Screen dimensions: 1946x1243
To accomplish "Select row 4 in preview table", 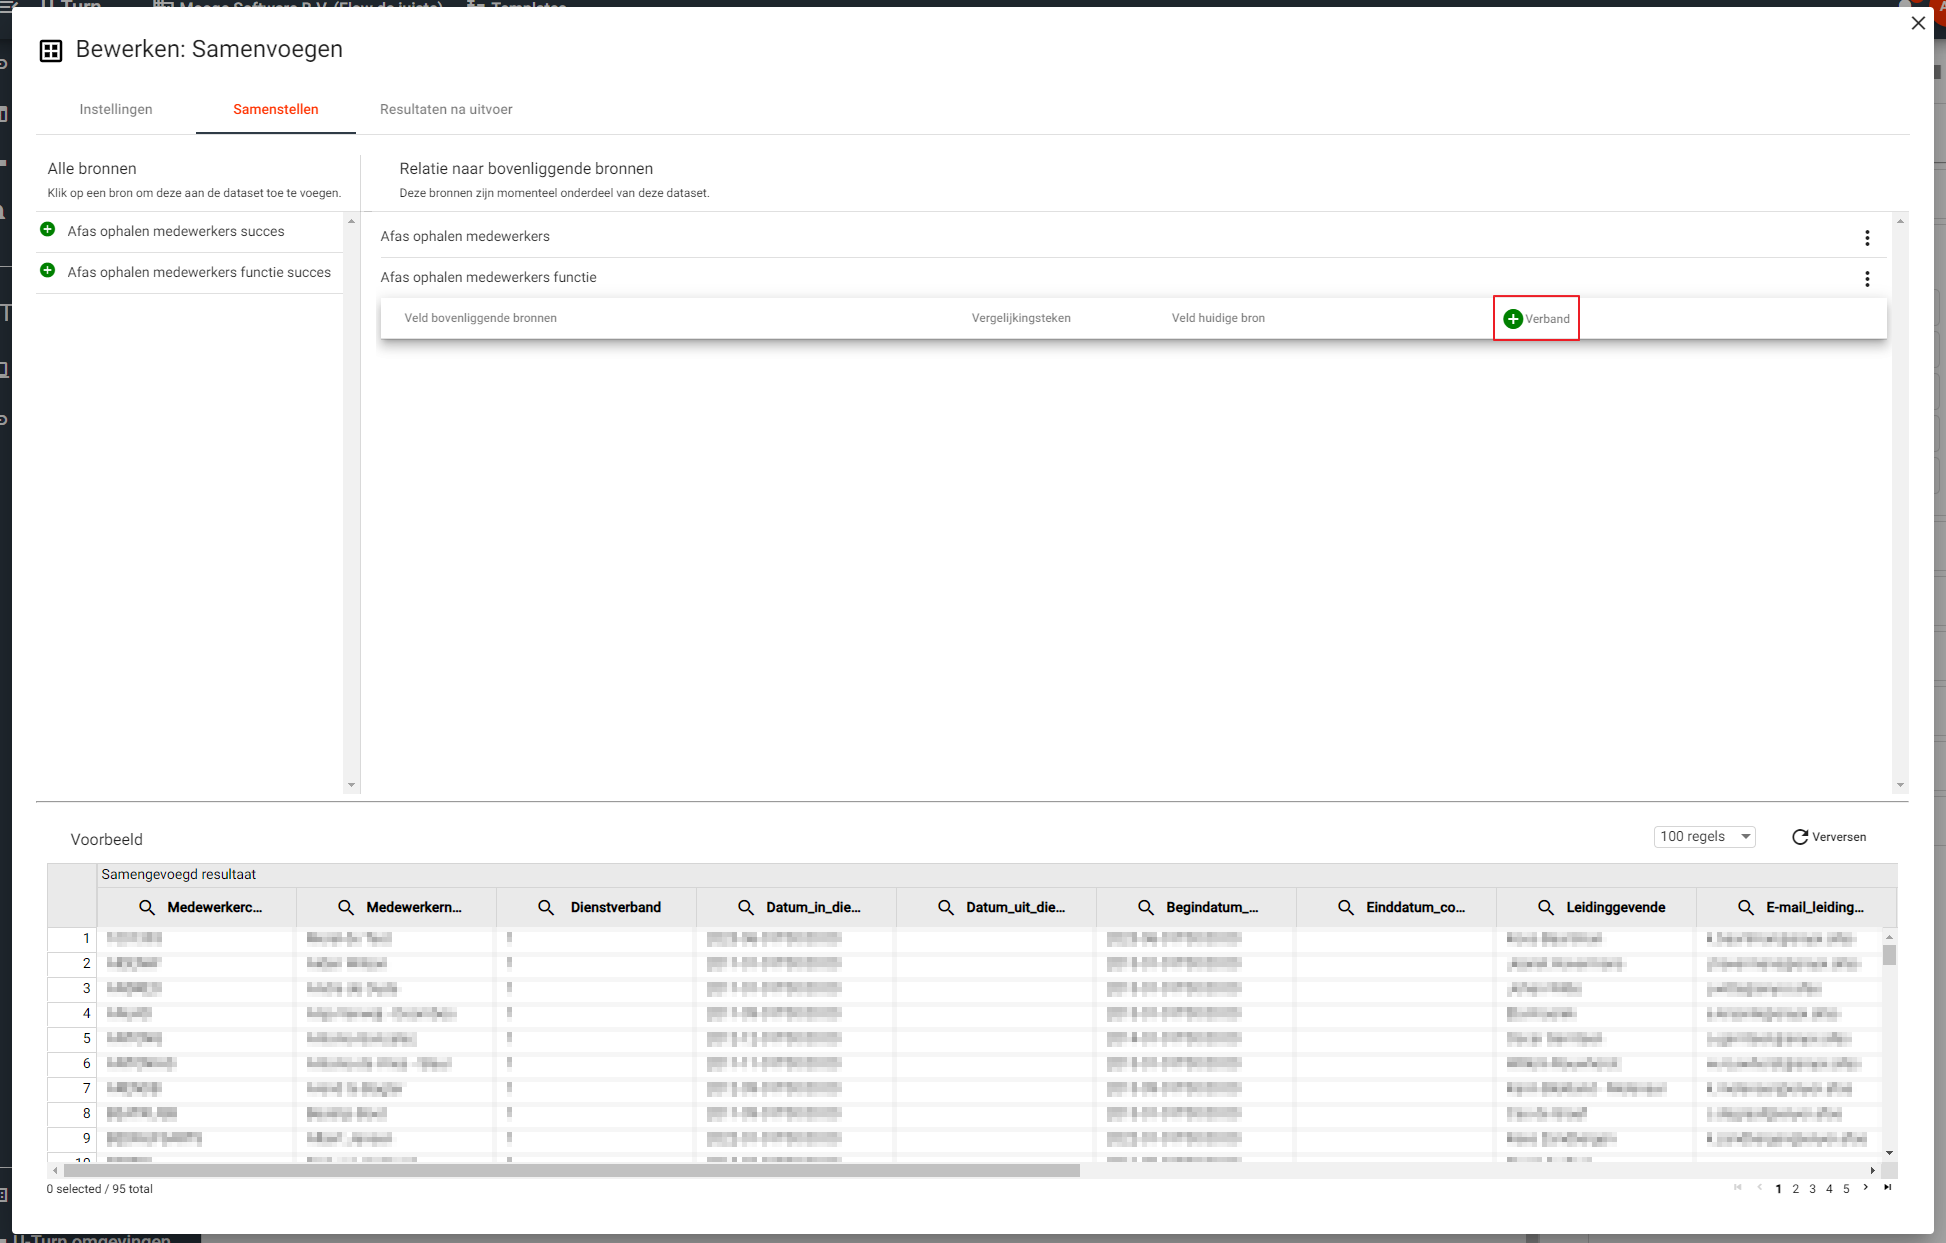I will (x=86, y=1013).
